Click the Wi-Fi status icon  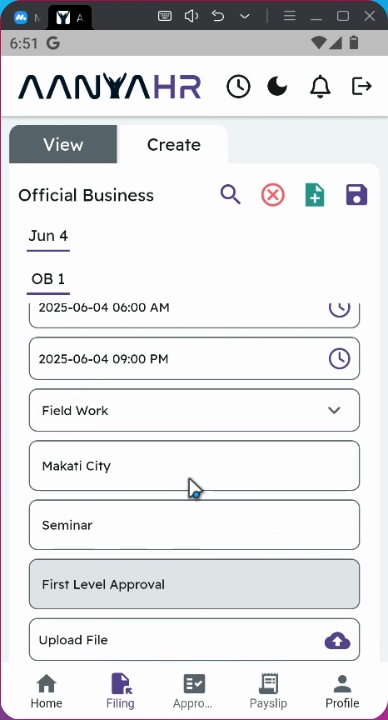tap(319, 43)
